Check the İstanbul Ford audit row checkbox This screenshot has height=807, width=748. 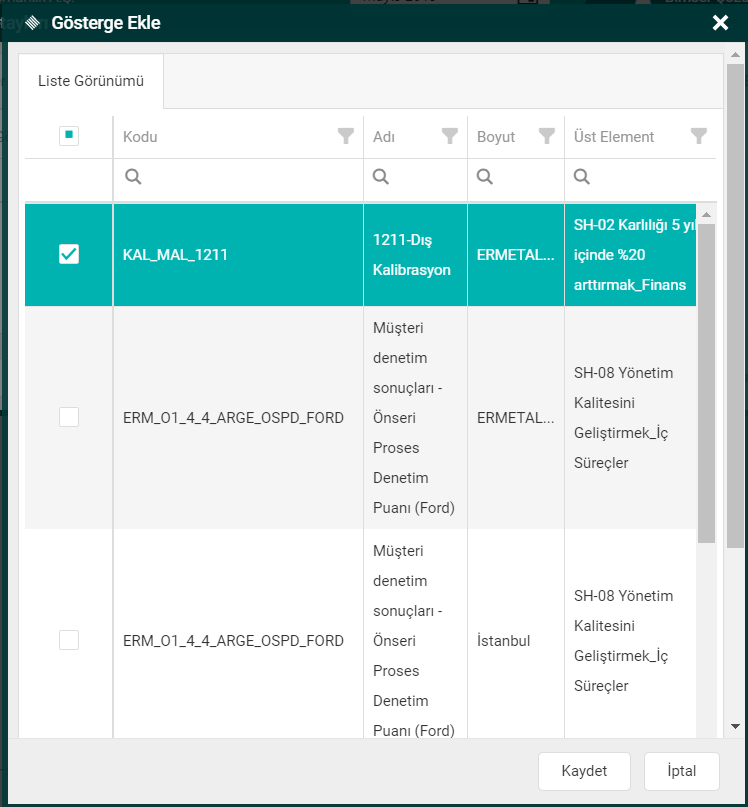click(x=69, y=640)
